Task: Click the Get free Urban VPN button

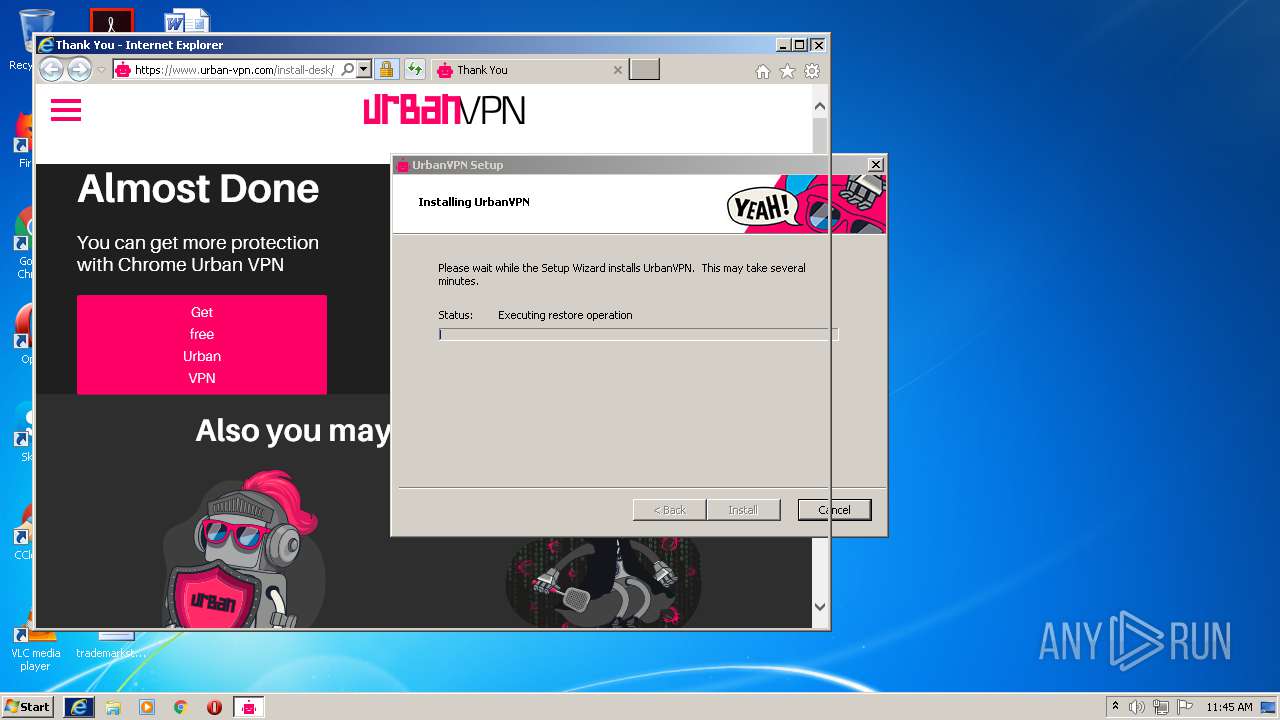Action: (x=202, y=344)
